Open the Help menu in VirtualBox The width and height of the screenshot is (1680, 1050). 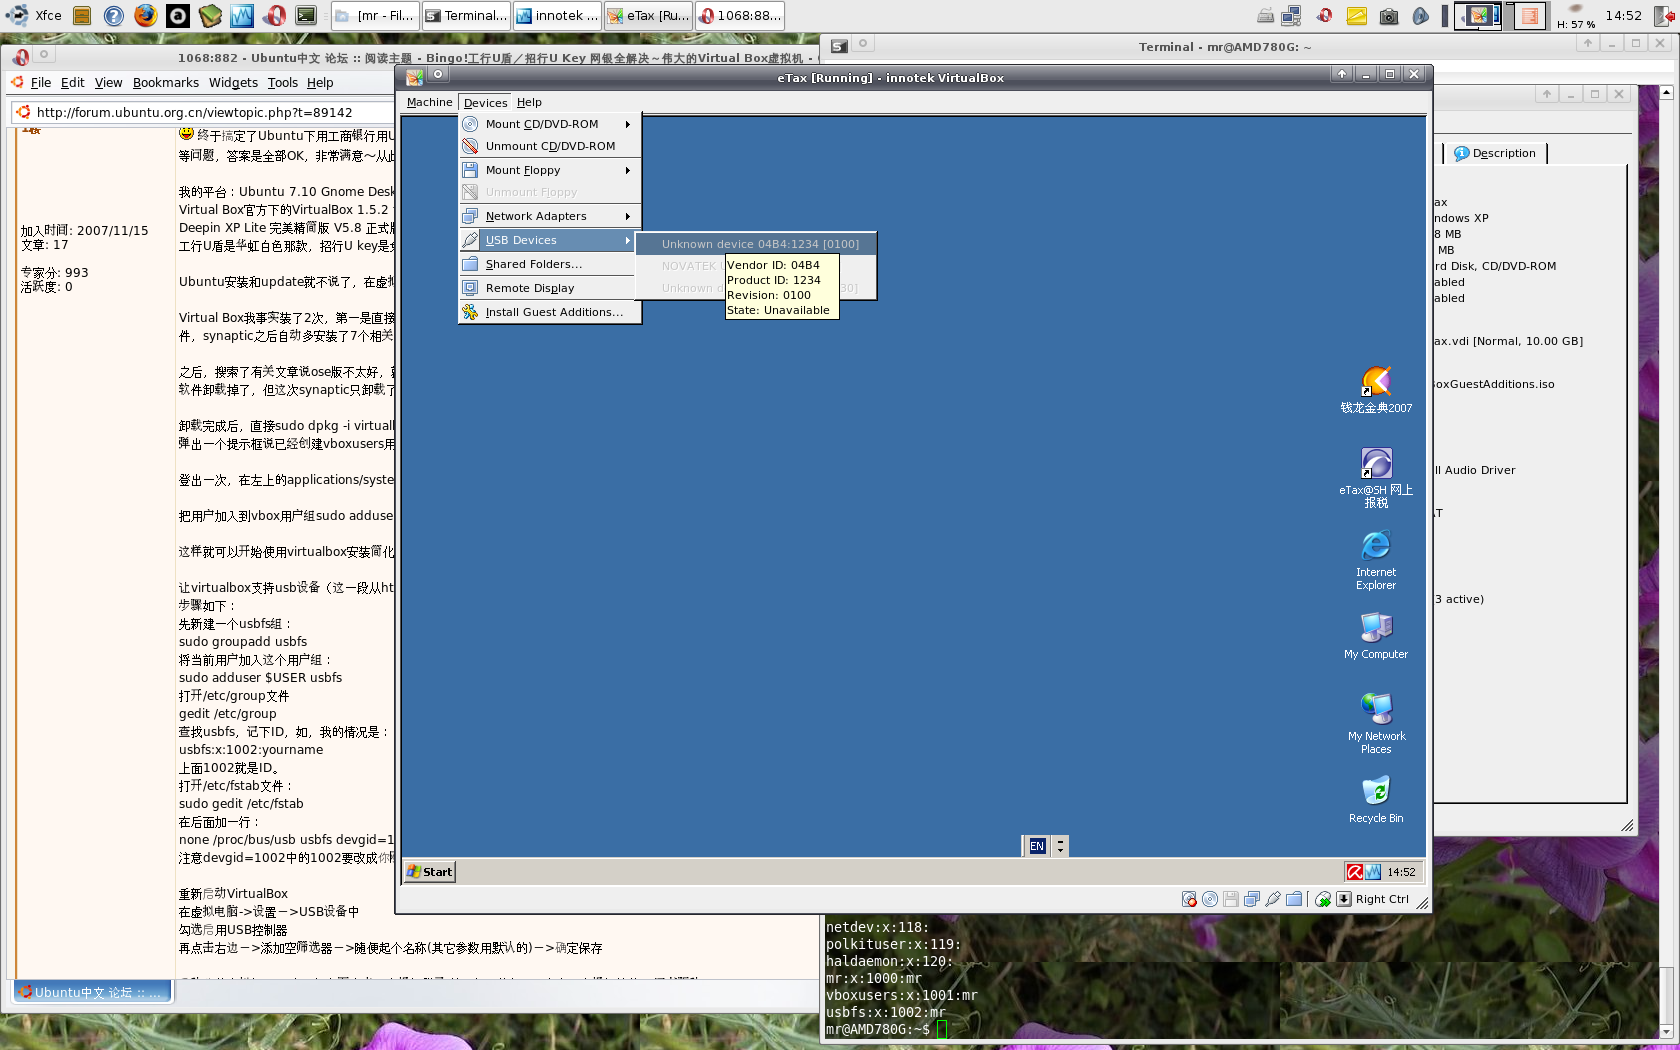coord(529,102)
